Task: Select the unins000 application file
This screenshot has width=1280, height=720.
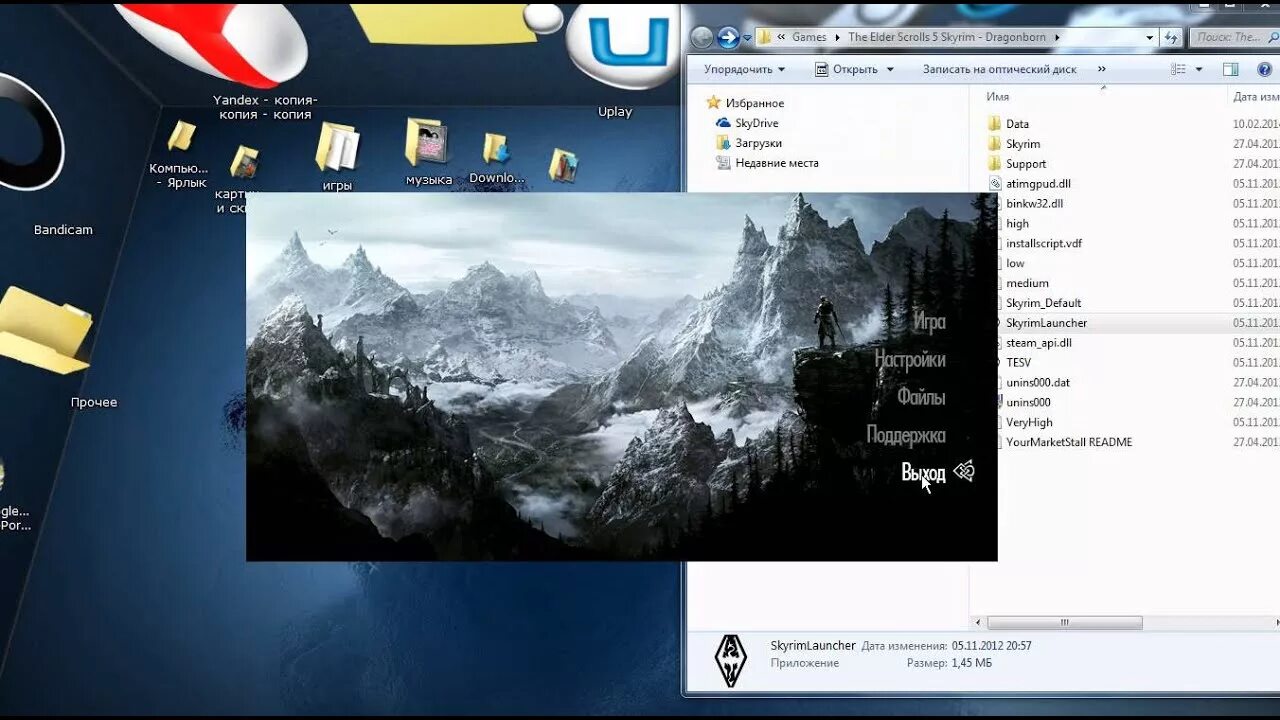Action: tap(1028, 402)
